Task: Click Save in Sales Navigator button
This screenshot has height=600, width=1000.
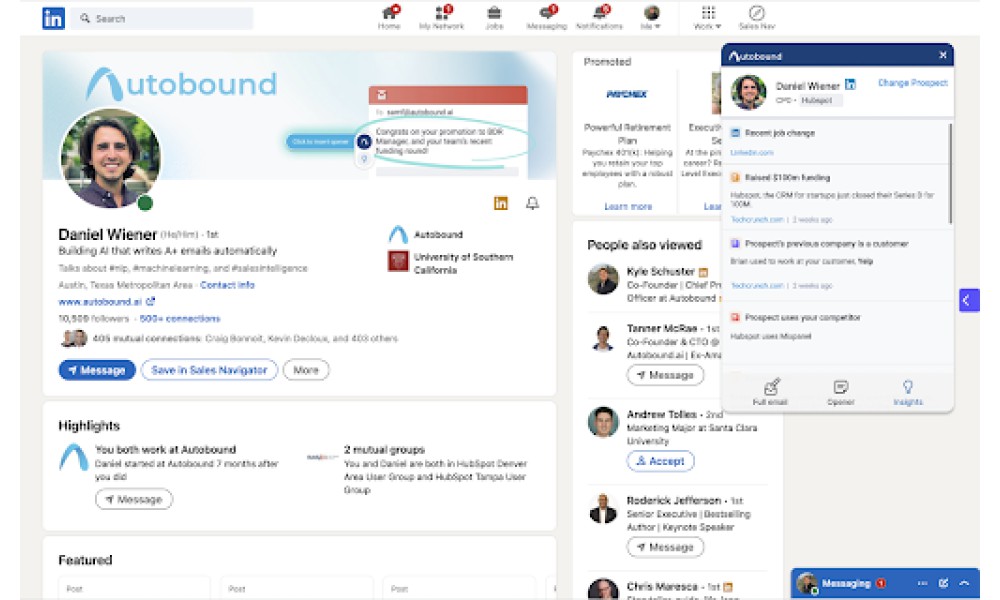Action: (x=209, y=370)
